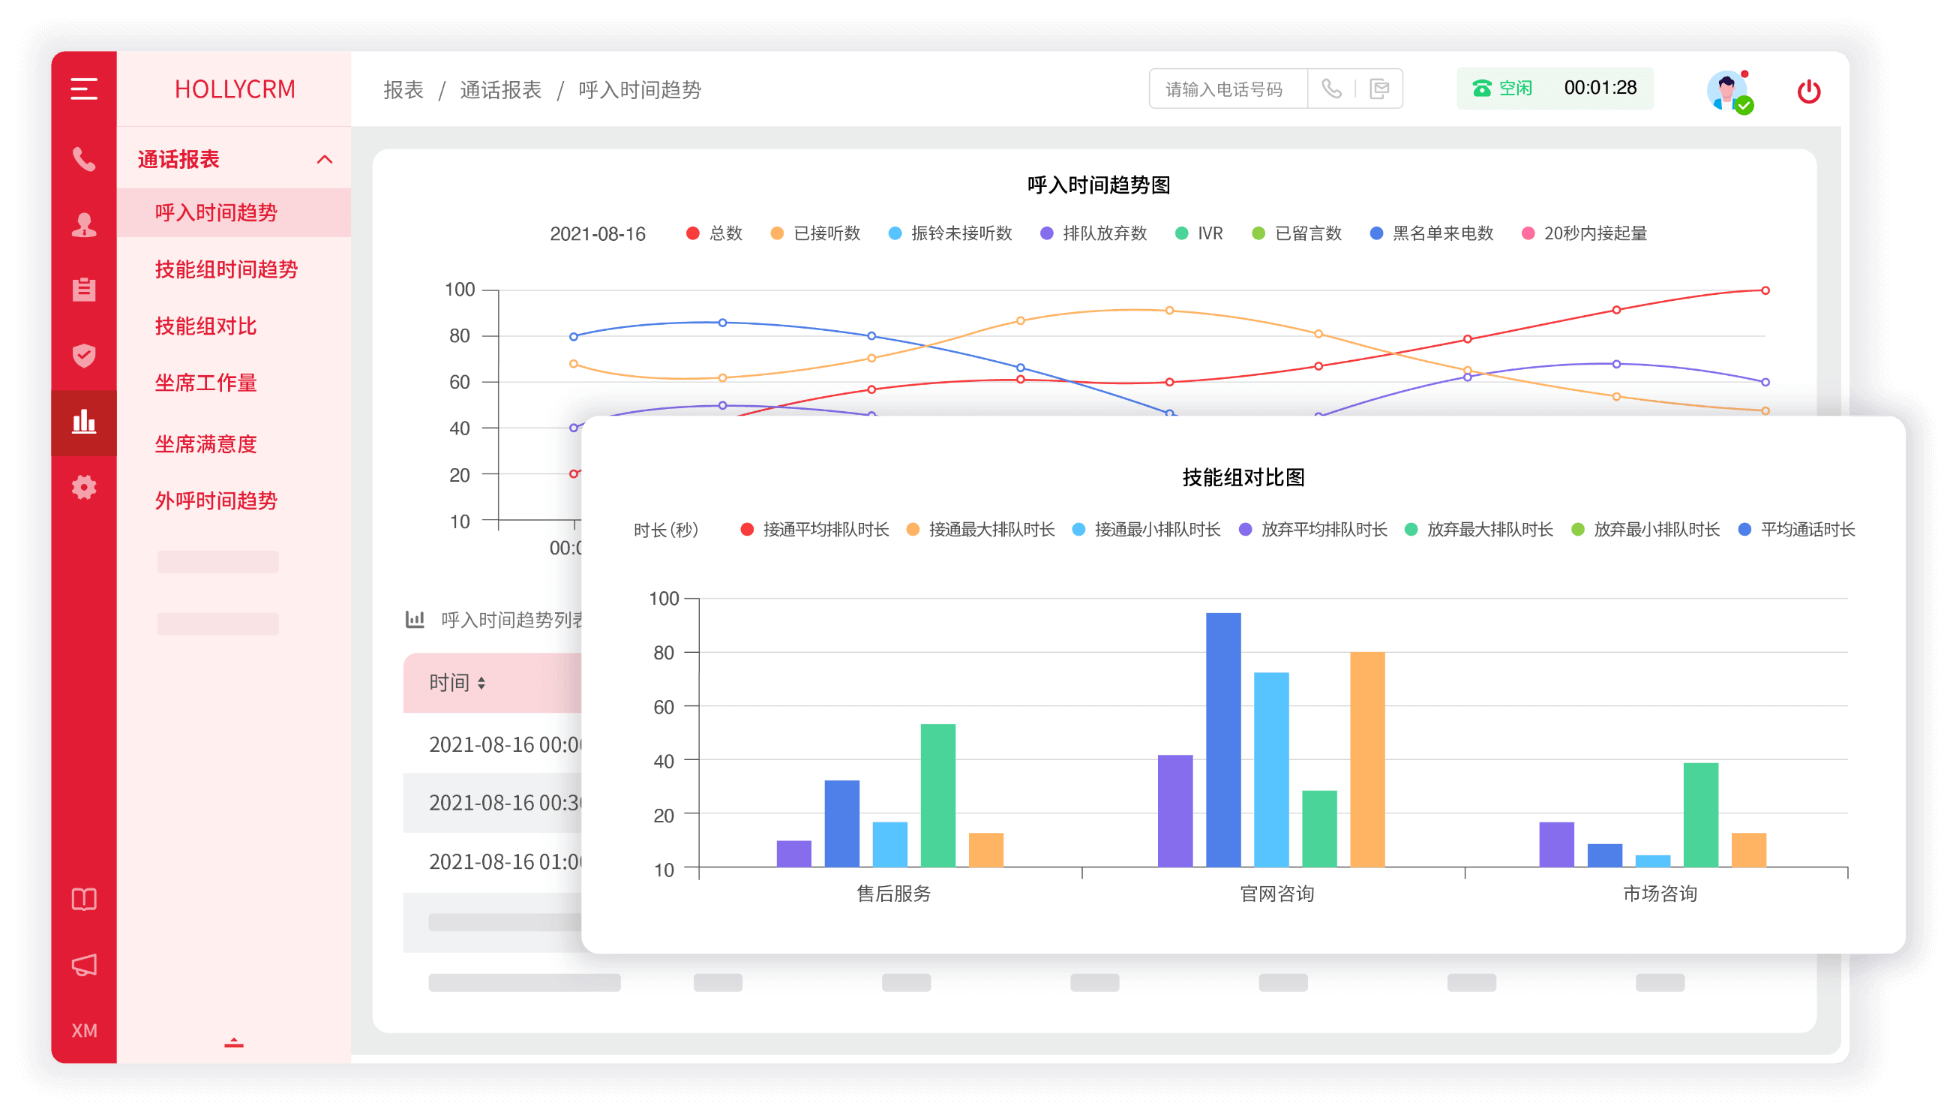
Task: Collapse the 通话报表 menu chevron
Action: point(324,160)
